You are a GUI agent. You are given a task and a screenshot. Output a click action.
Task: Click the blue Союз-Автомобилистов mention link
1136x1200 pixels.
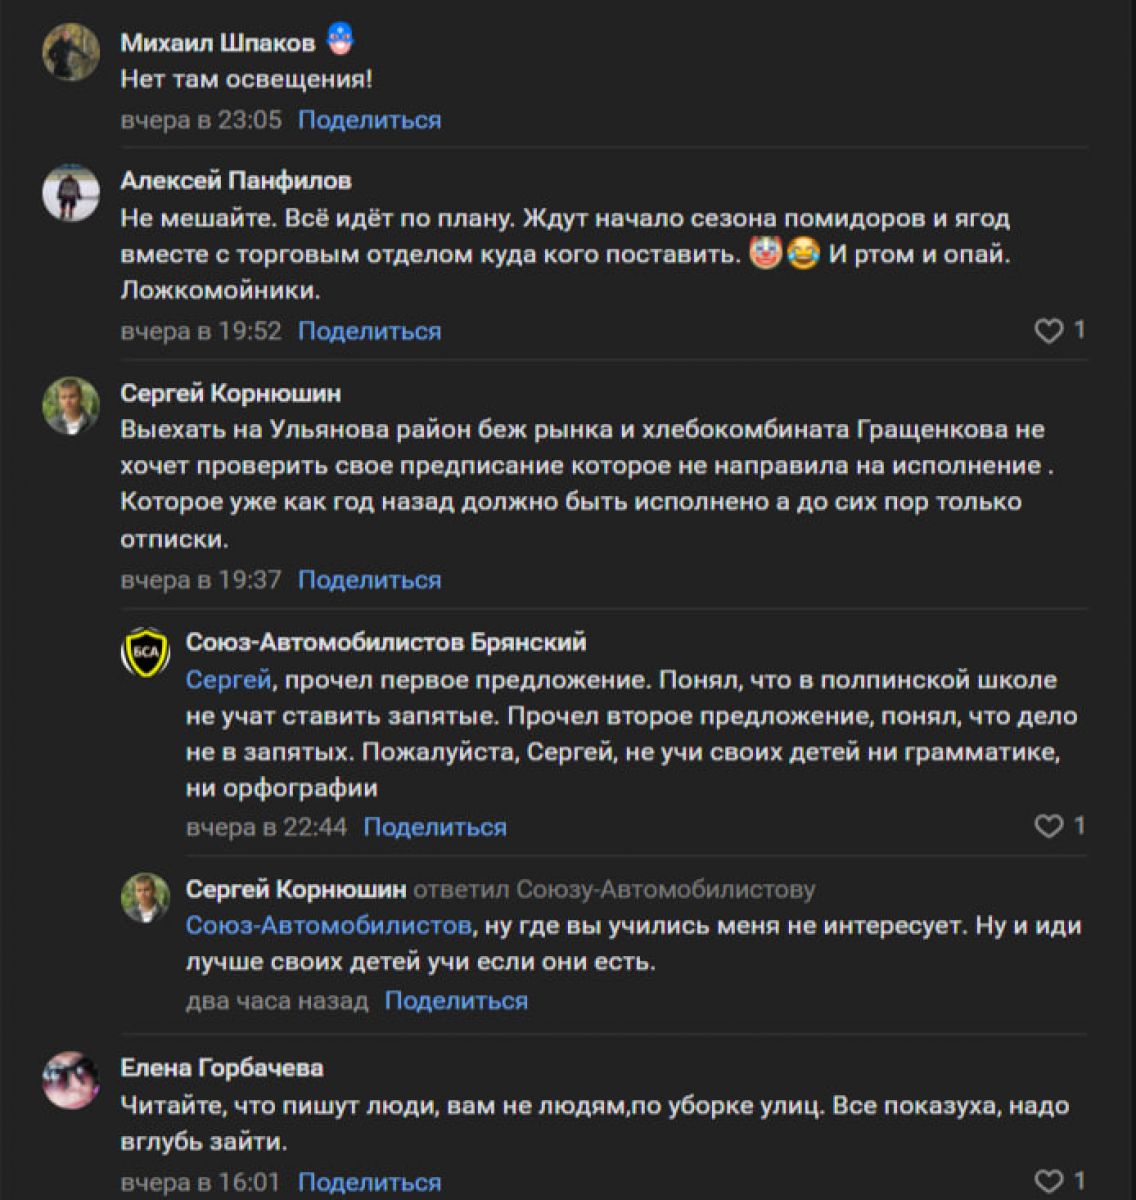[328, 926]
